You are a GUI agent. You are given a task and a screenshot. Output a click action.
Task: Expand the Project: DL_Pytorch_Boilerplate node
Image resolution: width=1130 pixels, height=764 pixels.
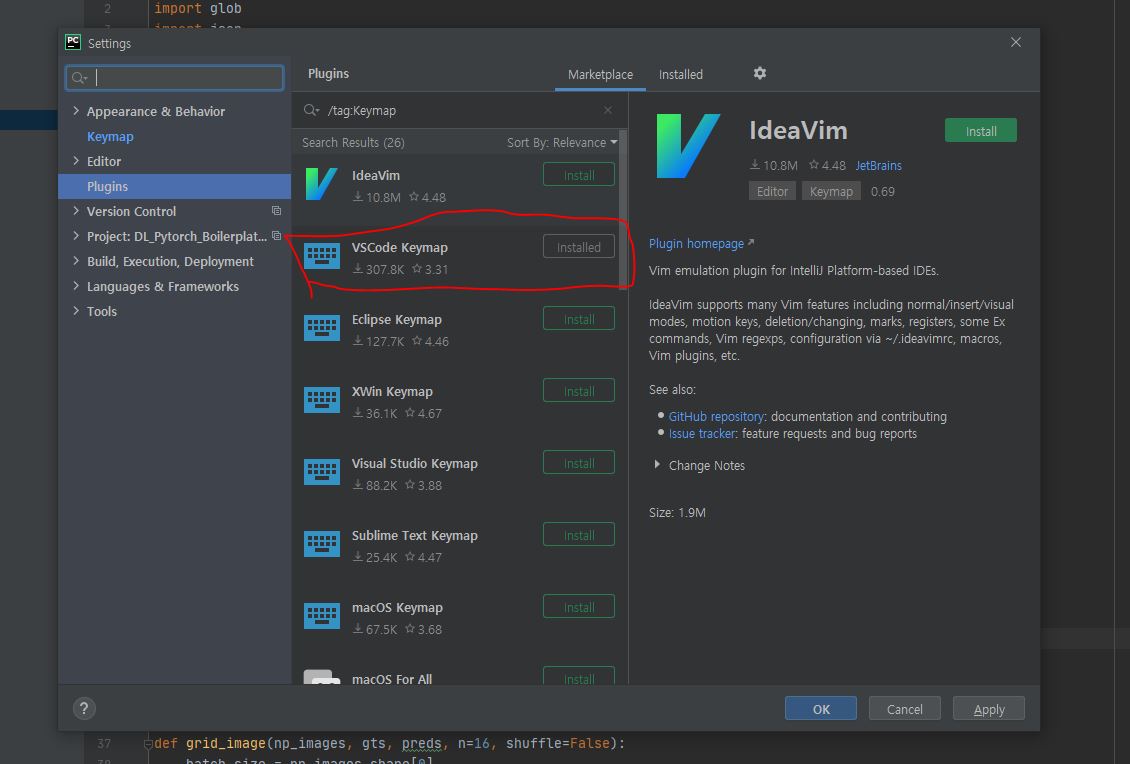tap(76, 236)
